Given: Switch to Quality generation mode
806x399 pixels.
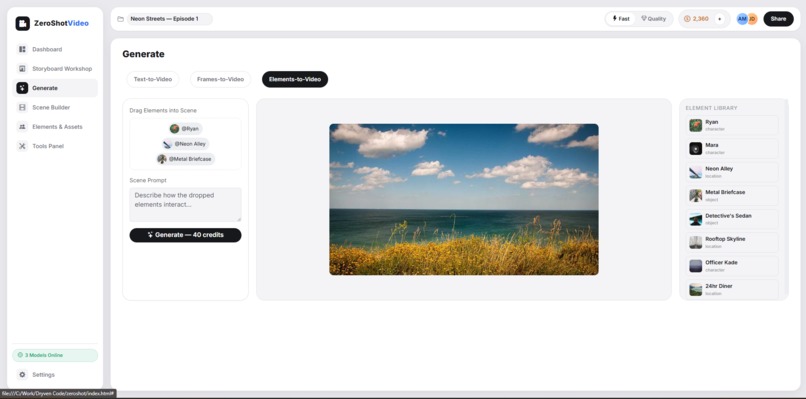Looking at the screenshot, I should 653,19.
